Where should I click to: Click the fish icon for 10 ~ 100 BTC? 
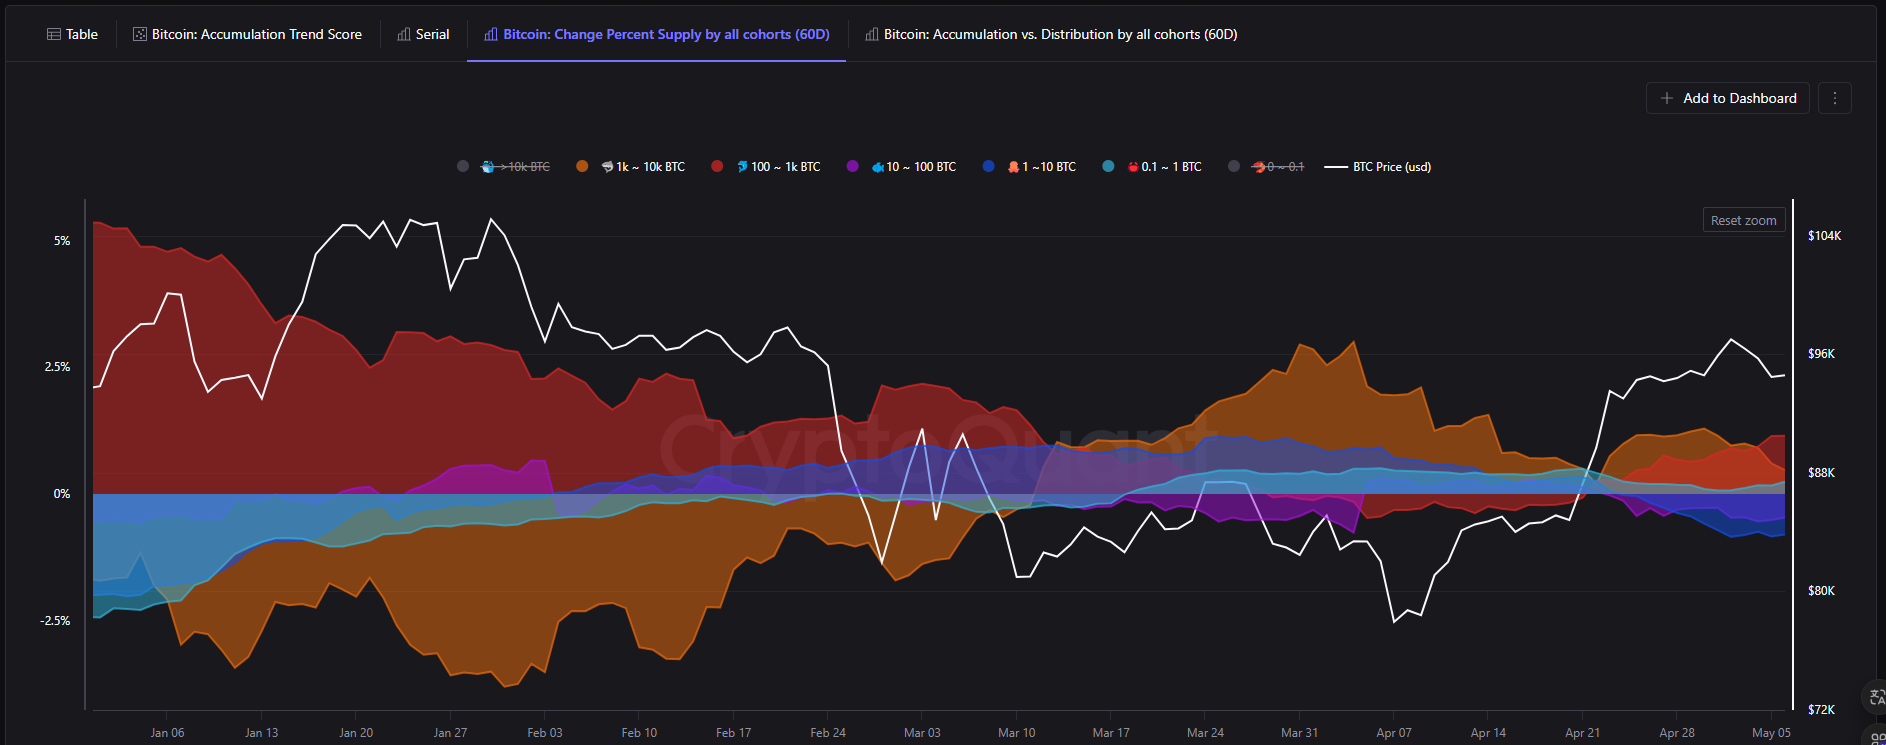click(x=877, y=167)
